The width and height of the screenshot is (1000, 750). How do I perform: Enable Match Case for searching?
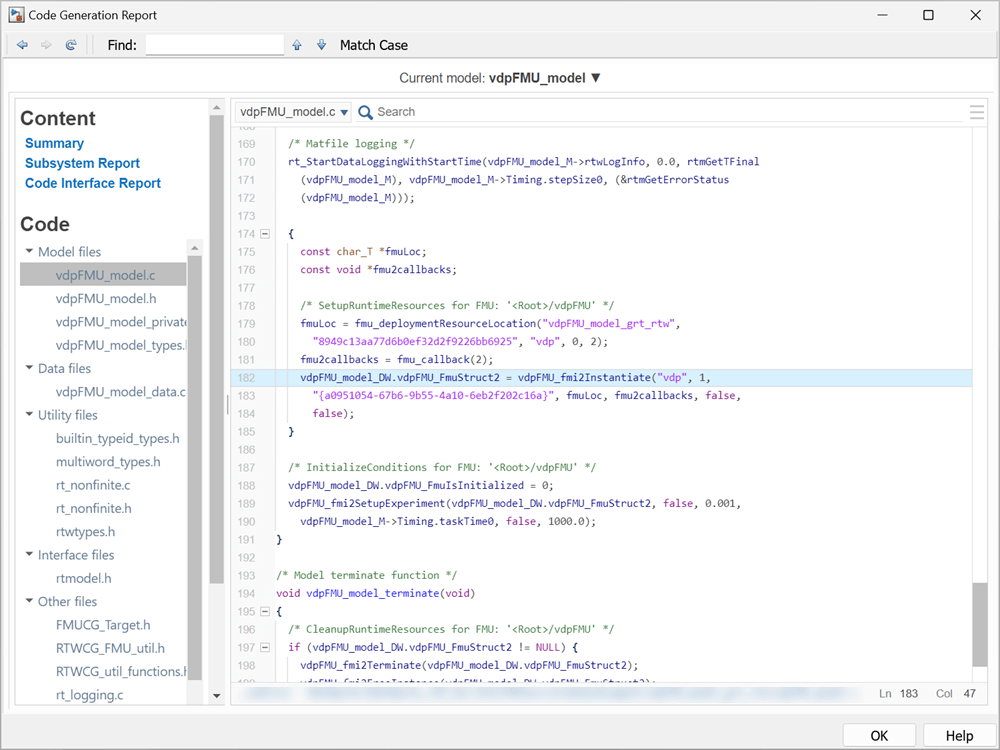[x=373, y=45]
